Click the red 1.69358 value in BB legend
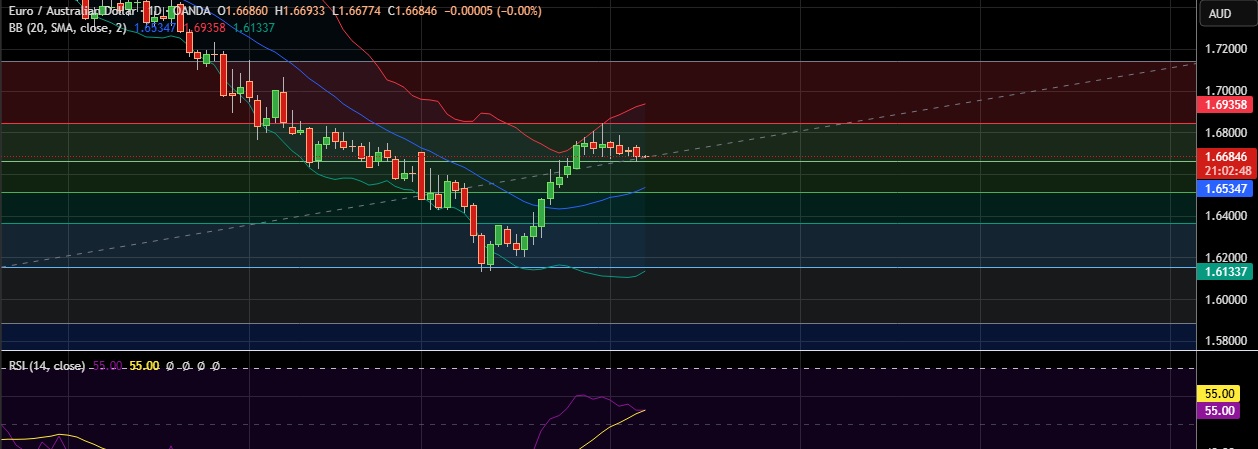This screenshot has height=449, width=1258. tap(207, 27)
